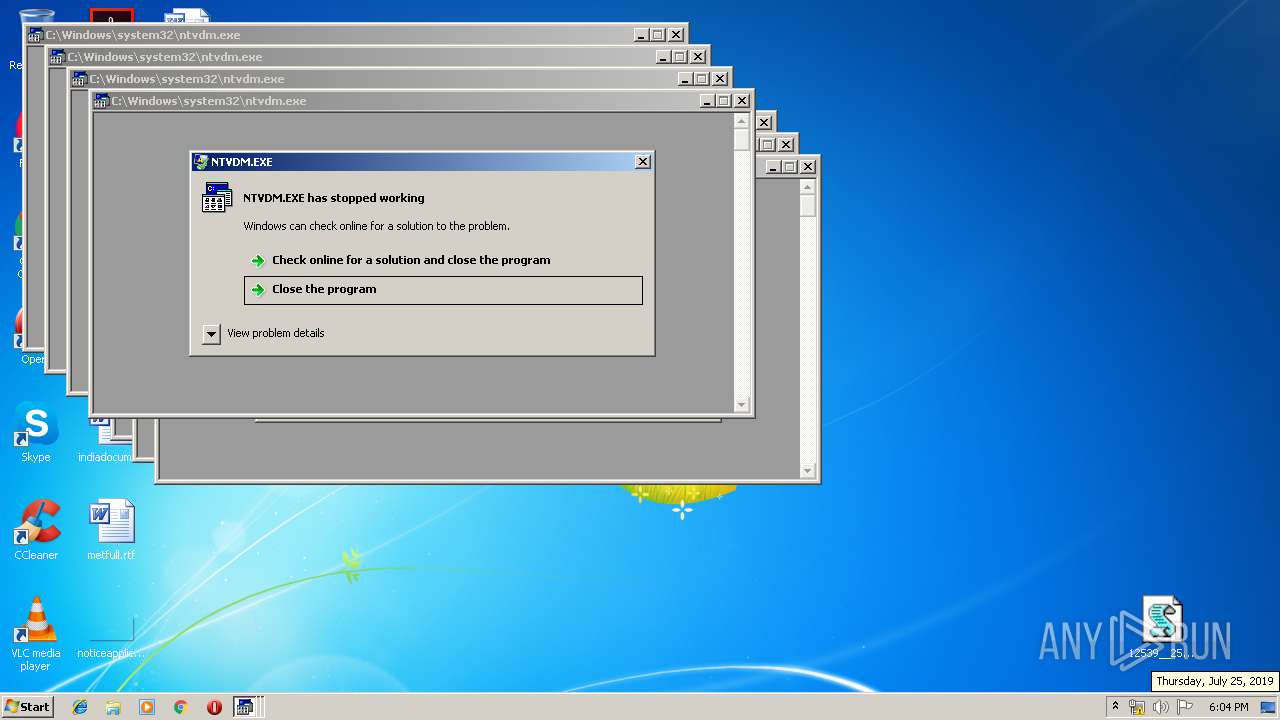The height and width of the screenshot is (720, 1280).
Task: Maximize the front ntvdm.exe window
Action: coord(723,101)
